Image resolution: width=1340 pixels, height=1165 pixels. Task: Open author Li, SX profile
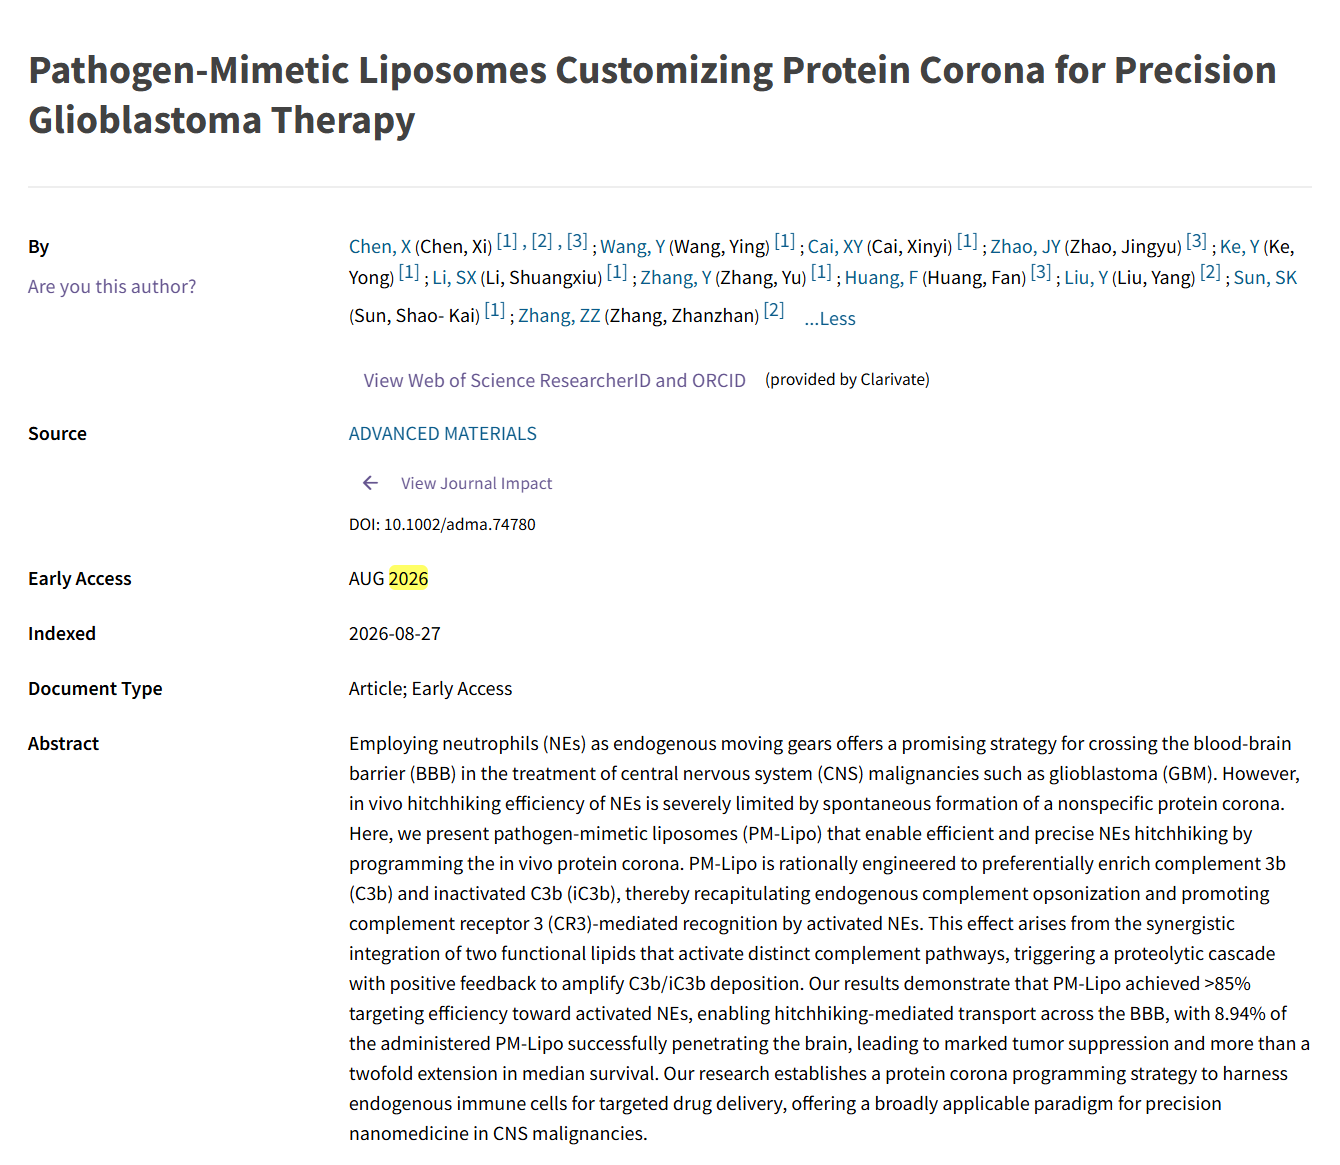[x=454, y=277]
